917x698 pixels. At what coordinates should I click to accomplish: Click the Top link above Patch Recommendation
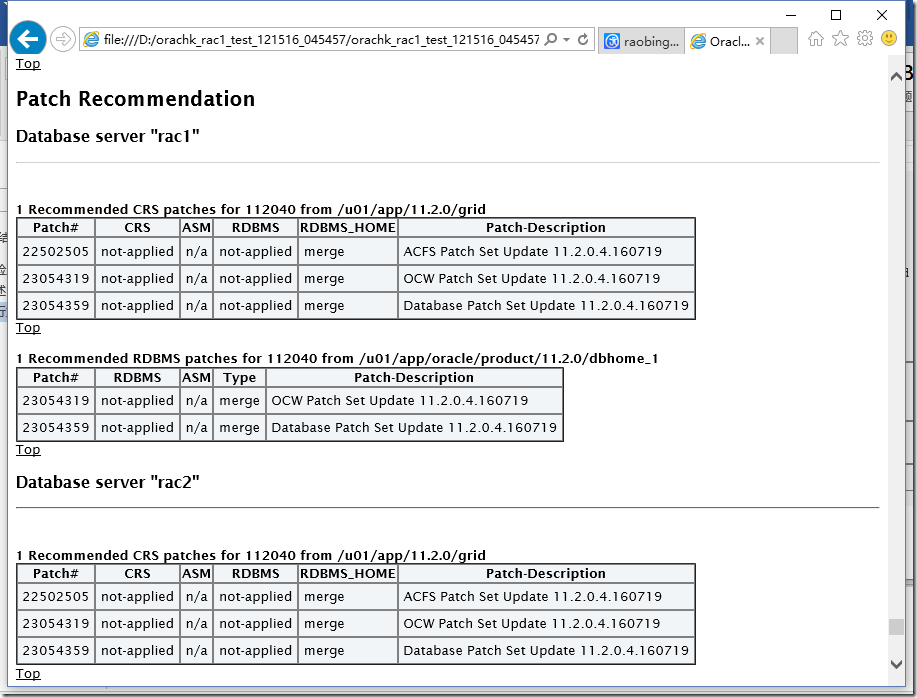[x=28, y=64]
